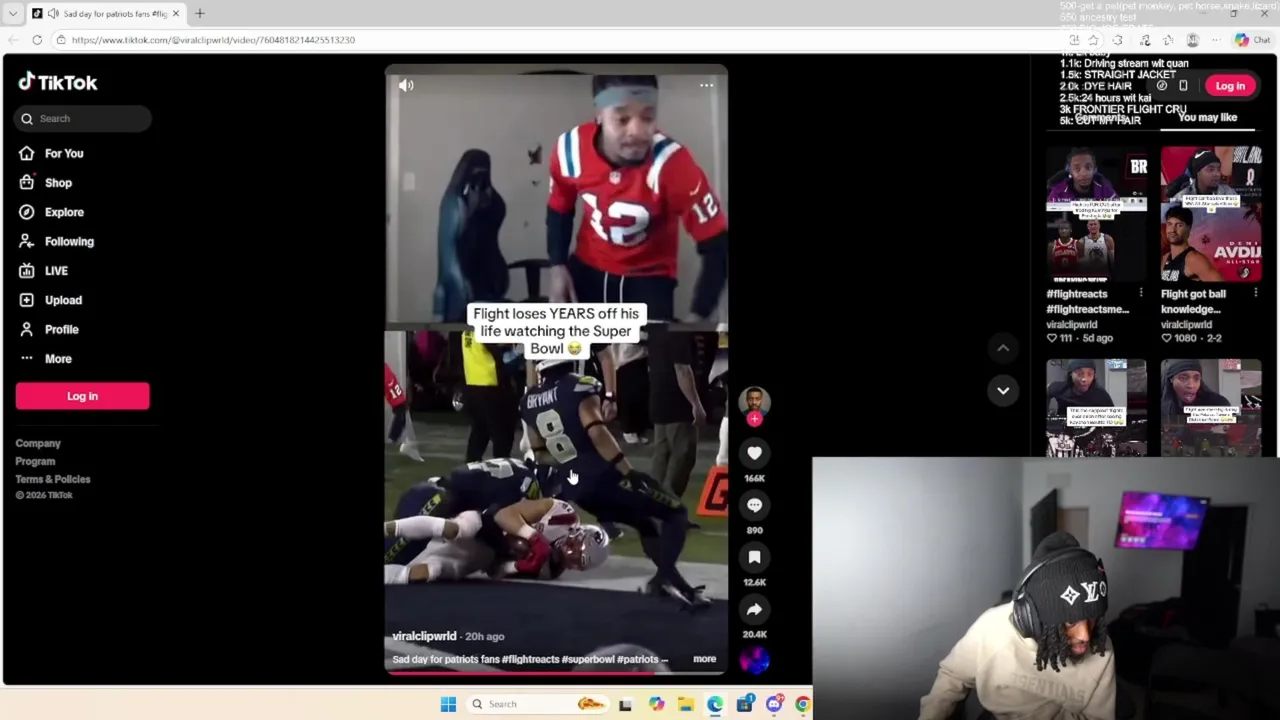Click the Log in button in the header

1230,86
